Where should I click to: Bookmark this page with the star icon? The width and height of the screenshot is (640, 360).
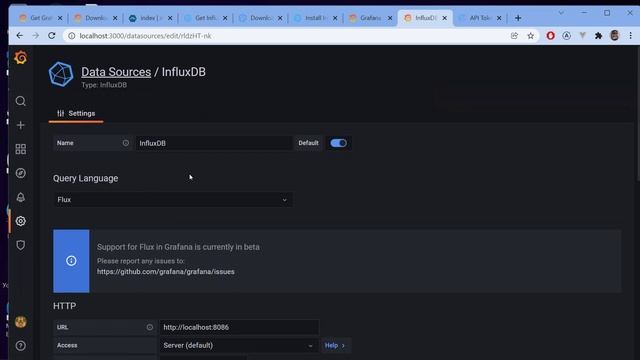point(531,36)
